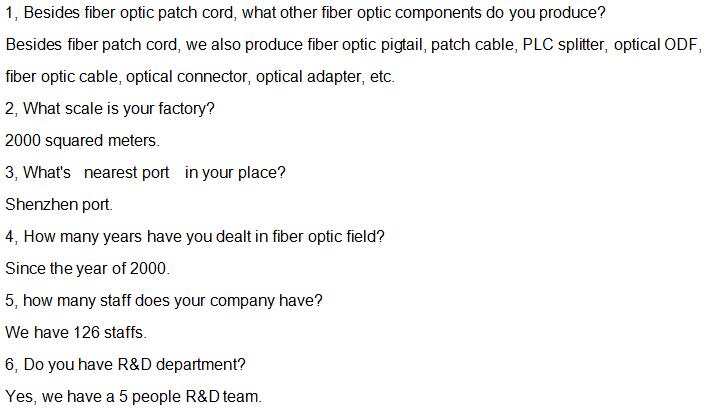
Task: Click the line starting 'fiber optic cable, optical connector'
Action: point(200,77)
